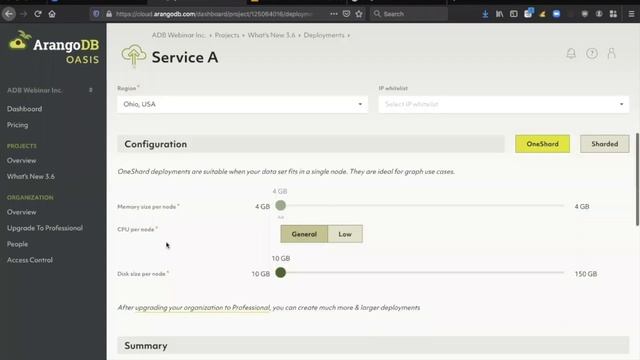Viewport: 640px width, 360px height.
Task: Open notifications bell icon
Action: (x=571, y=53)
